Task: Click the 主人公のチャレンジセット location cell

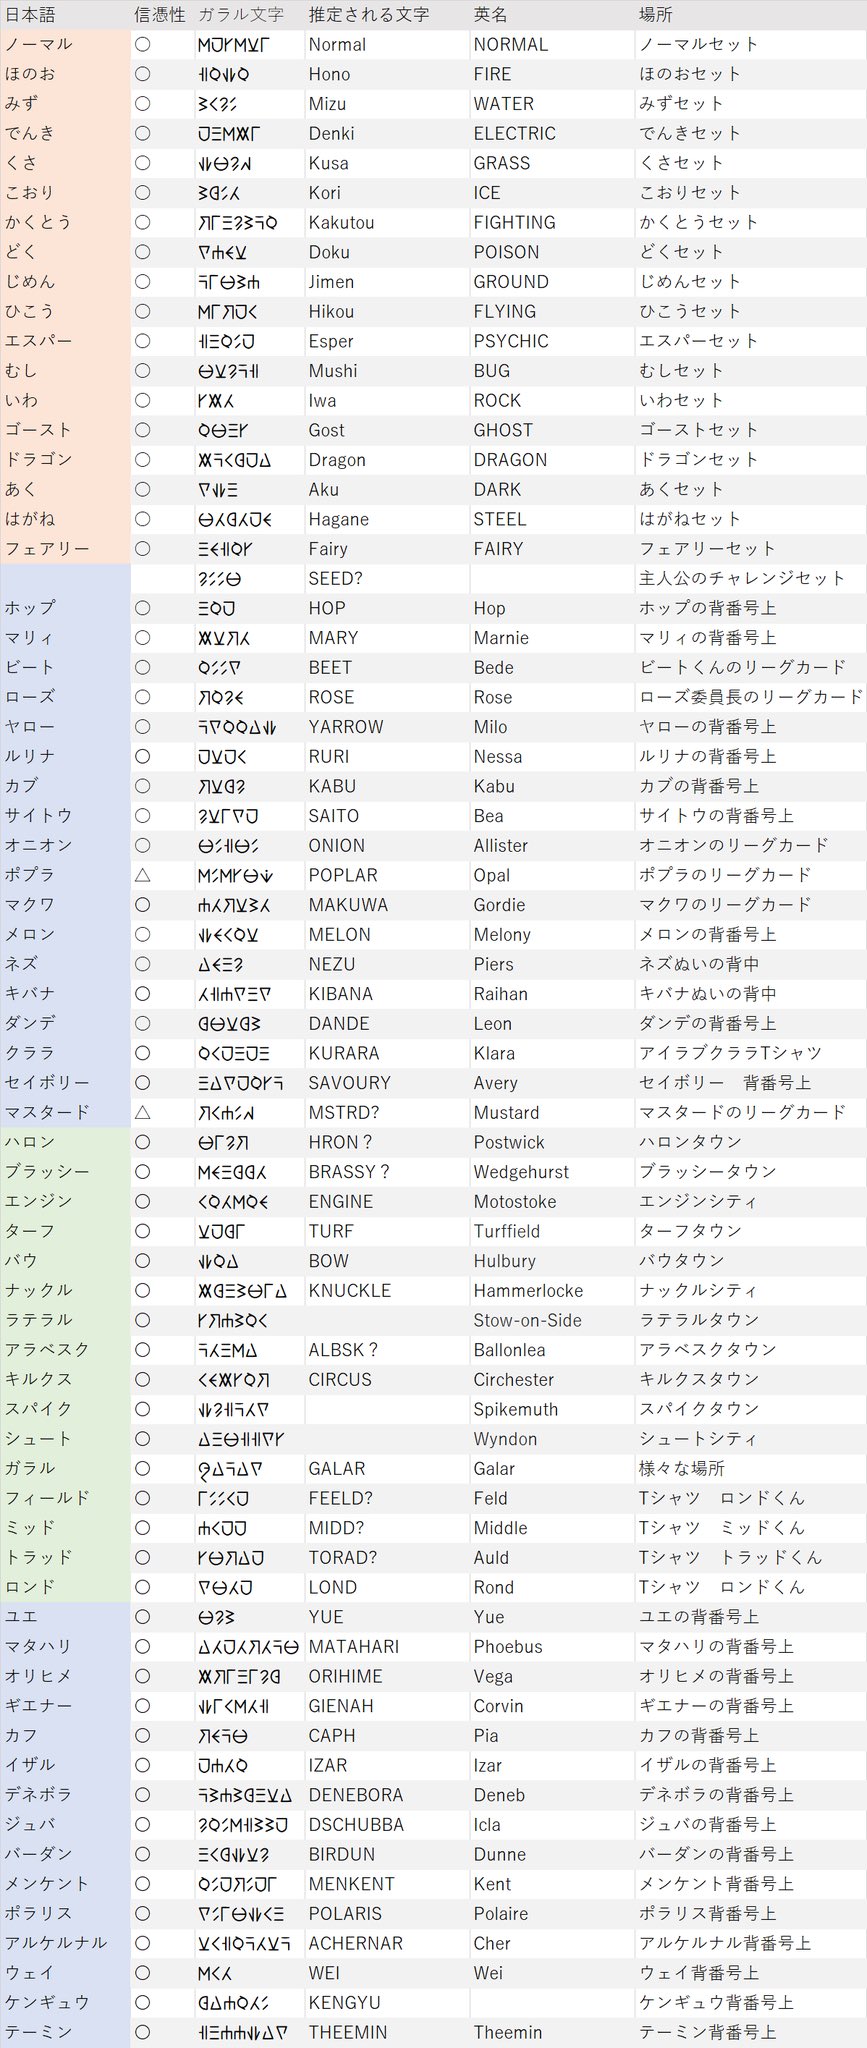Action: pos(742,578)
